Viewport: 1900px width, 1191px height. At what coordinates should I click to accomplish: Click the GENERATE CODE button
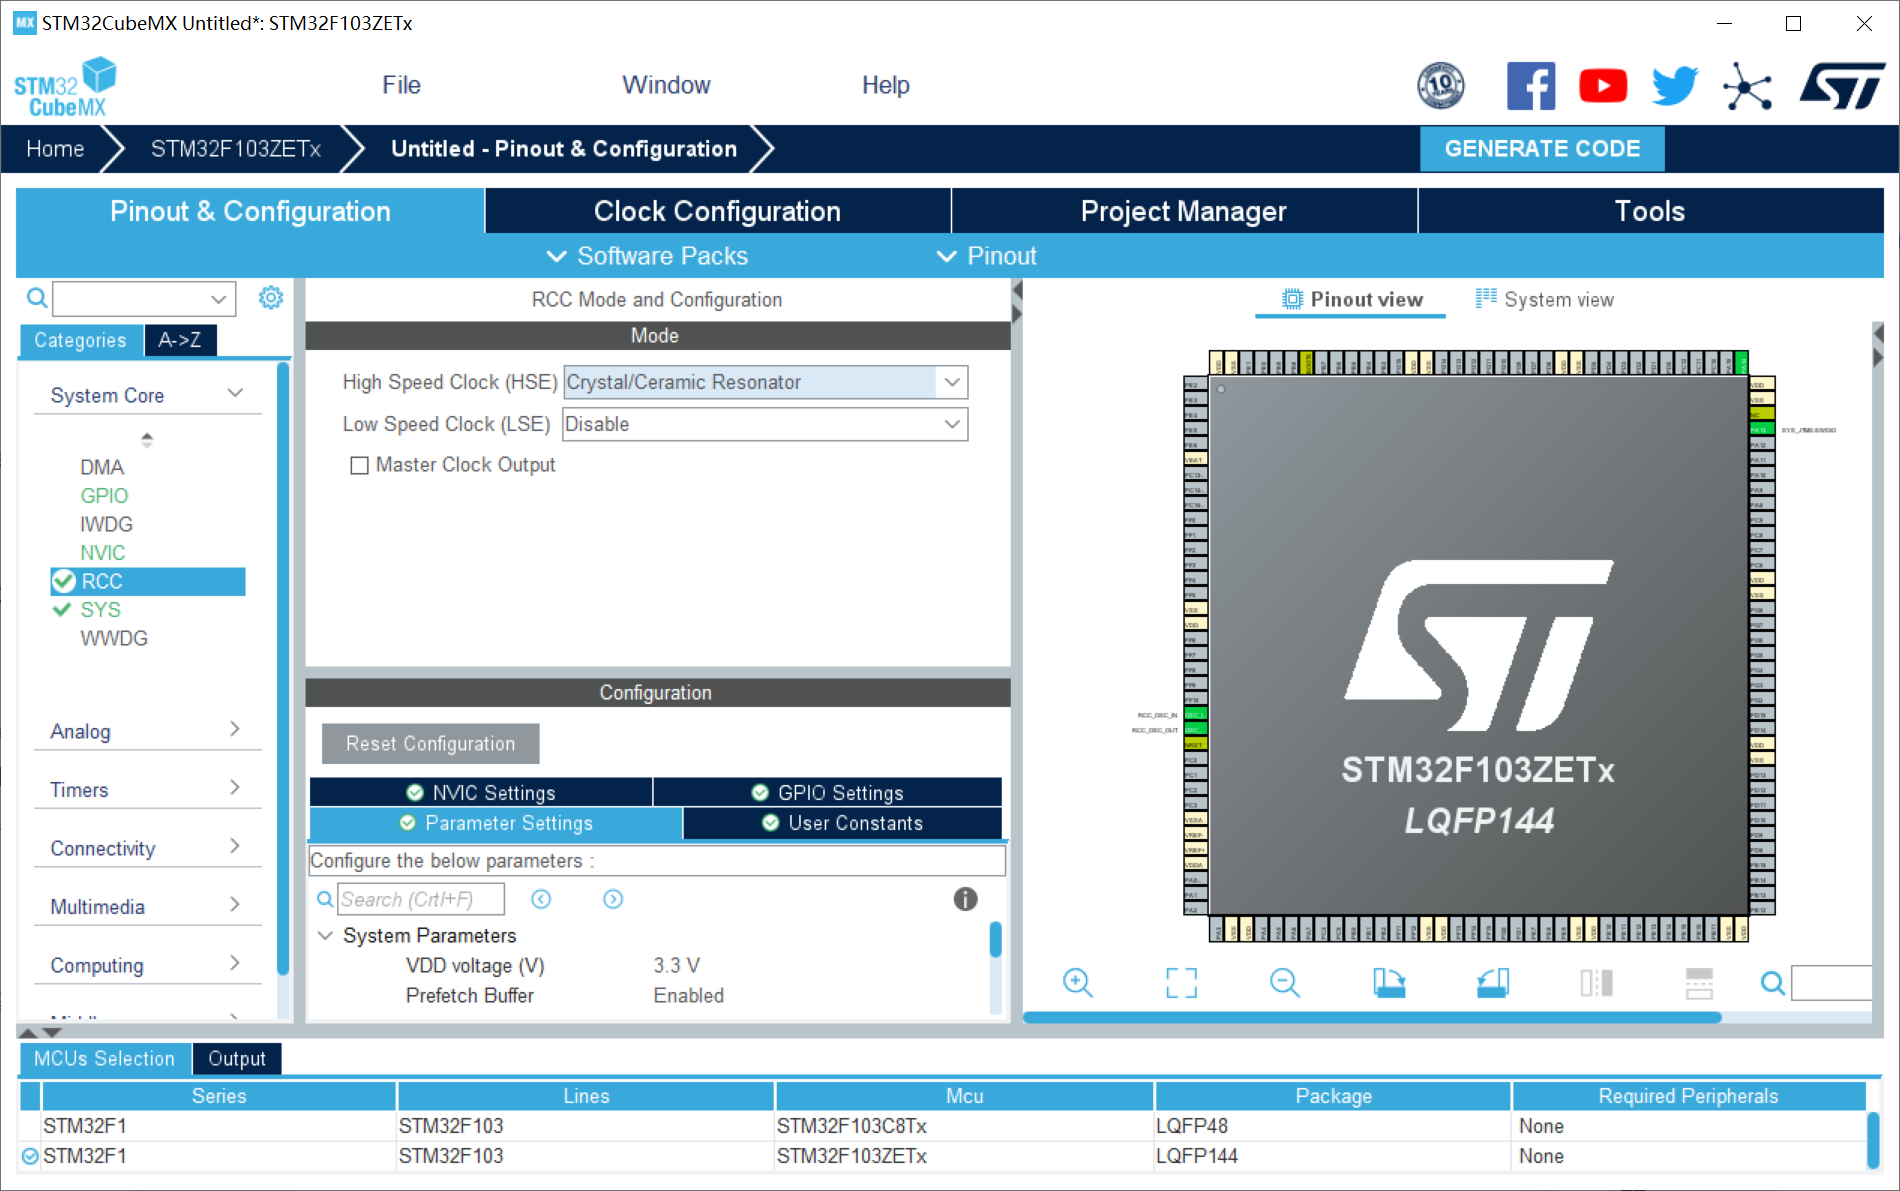pos(1542,149)
